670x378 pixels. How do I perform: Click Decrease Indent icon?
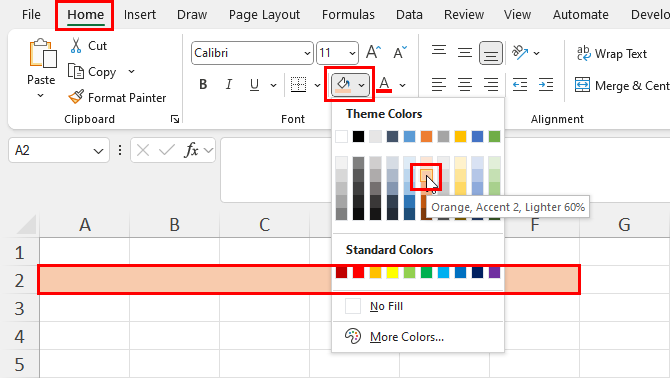[520, 85]
